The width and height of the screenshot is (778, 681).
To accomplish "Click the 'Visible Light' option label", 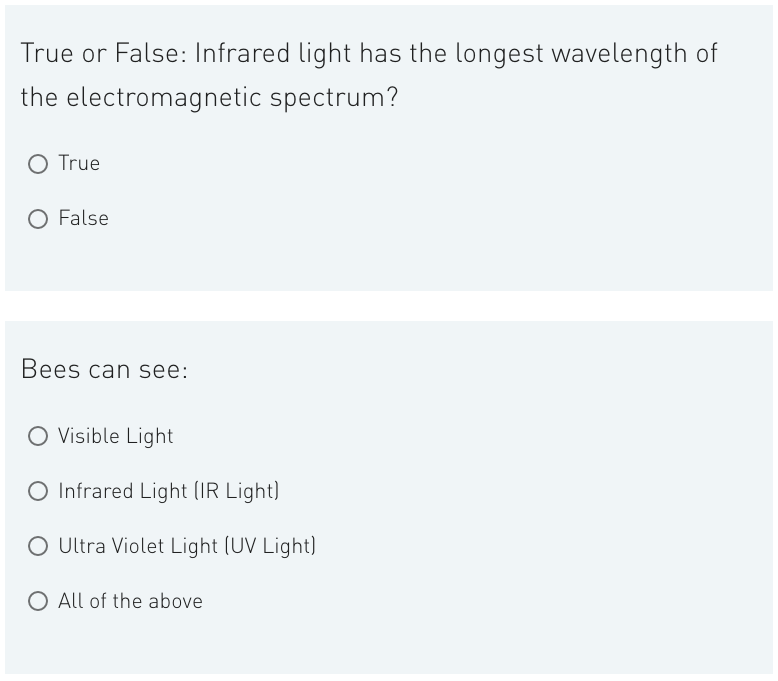I will click(116, 436).
